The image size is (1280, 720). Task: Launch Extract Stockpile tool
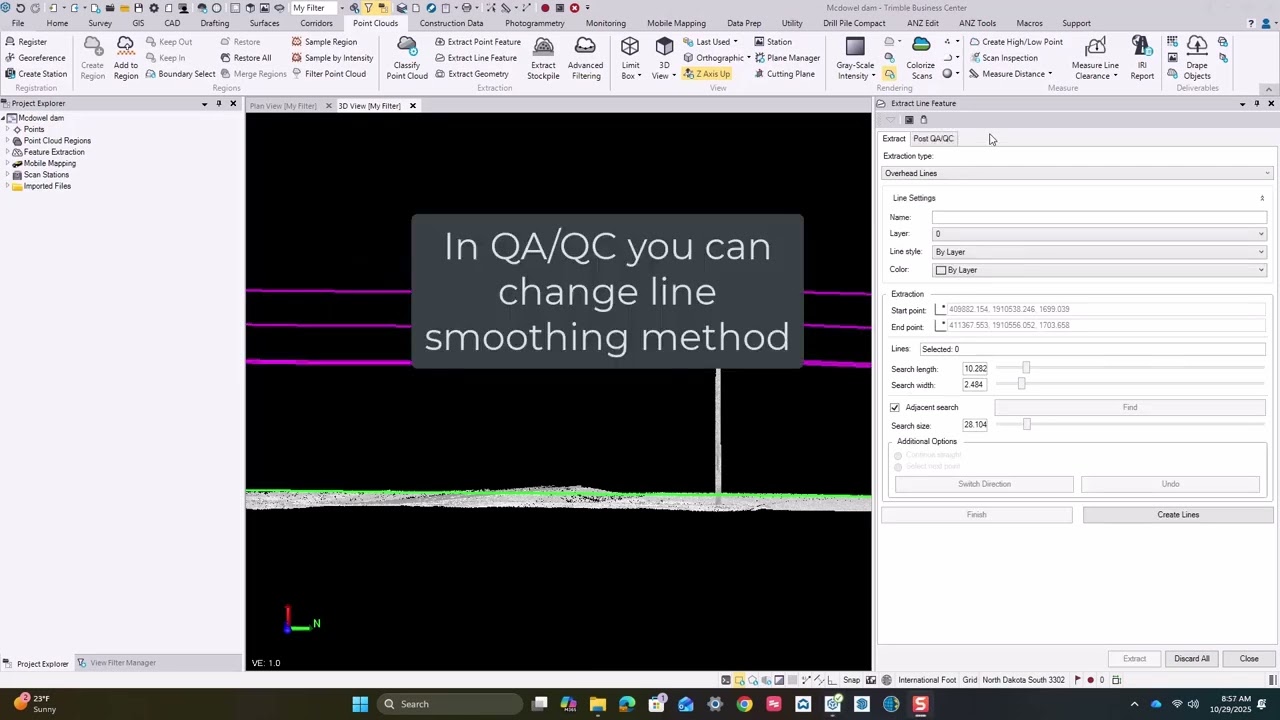[543, 58]
